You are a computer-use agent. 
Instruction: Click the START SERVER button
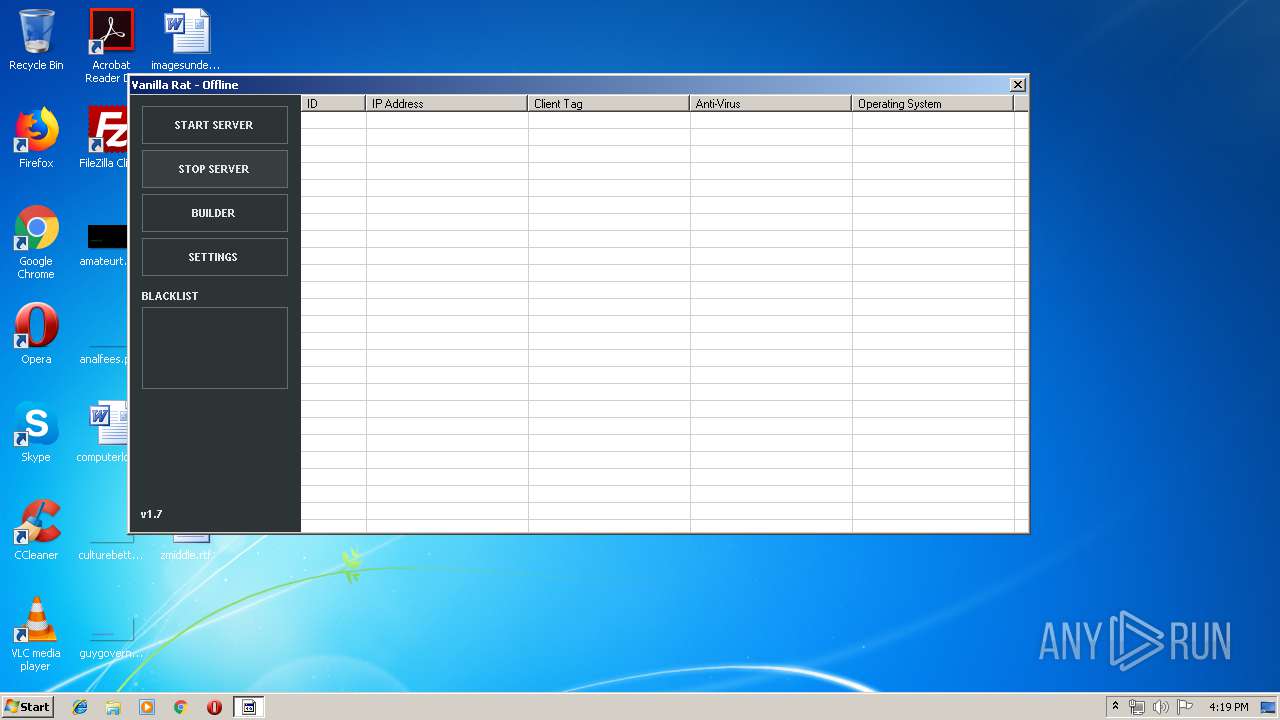[214, 125]
